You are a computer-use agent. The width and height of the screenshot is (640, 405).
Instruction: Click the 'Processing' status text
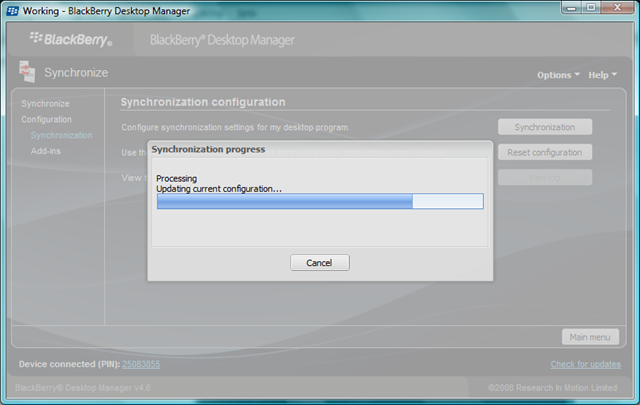click(176, 178)
